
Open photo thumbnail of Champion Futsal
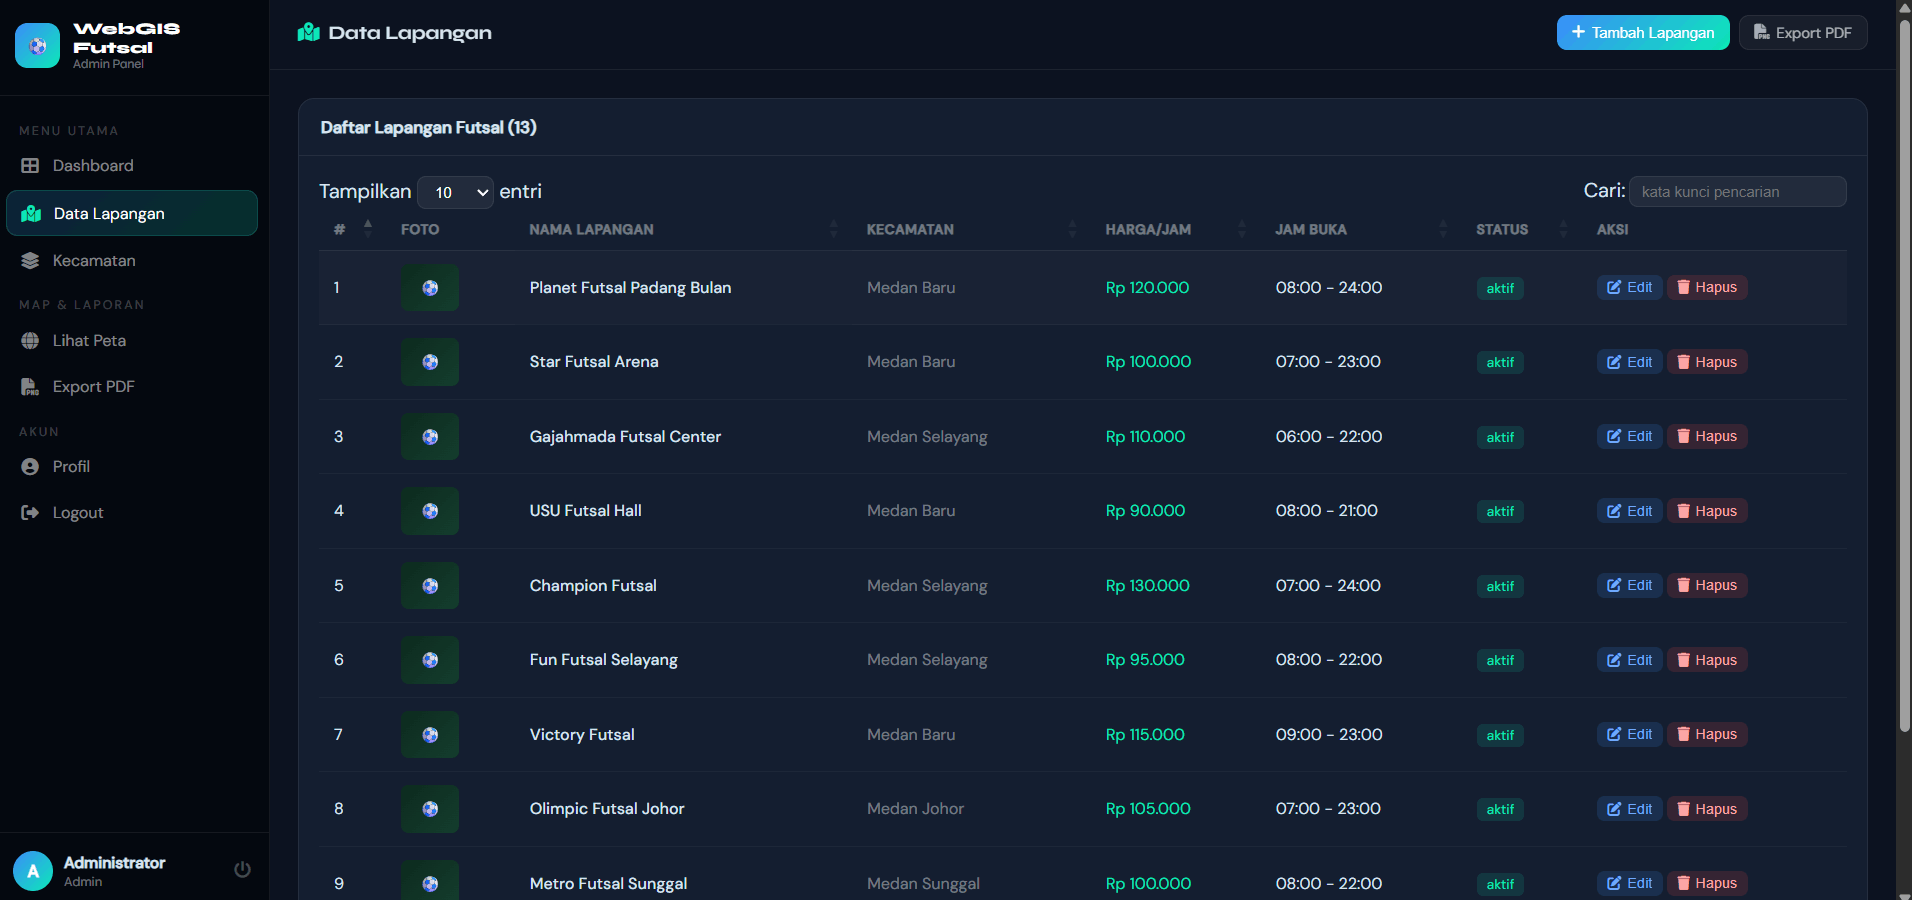click(430, 586)
